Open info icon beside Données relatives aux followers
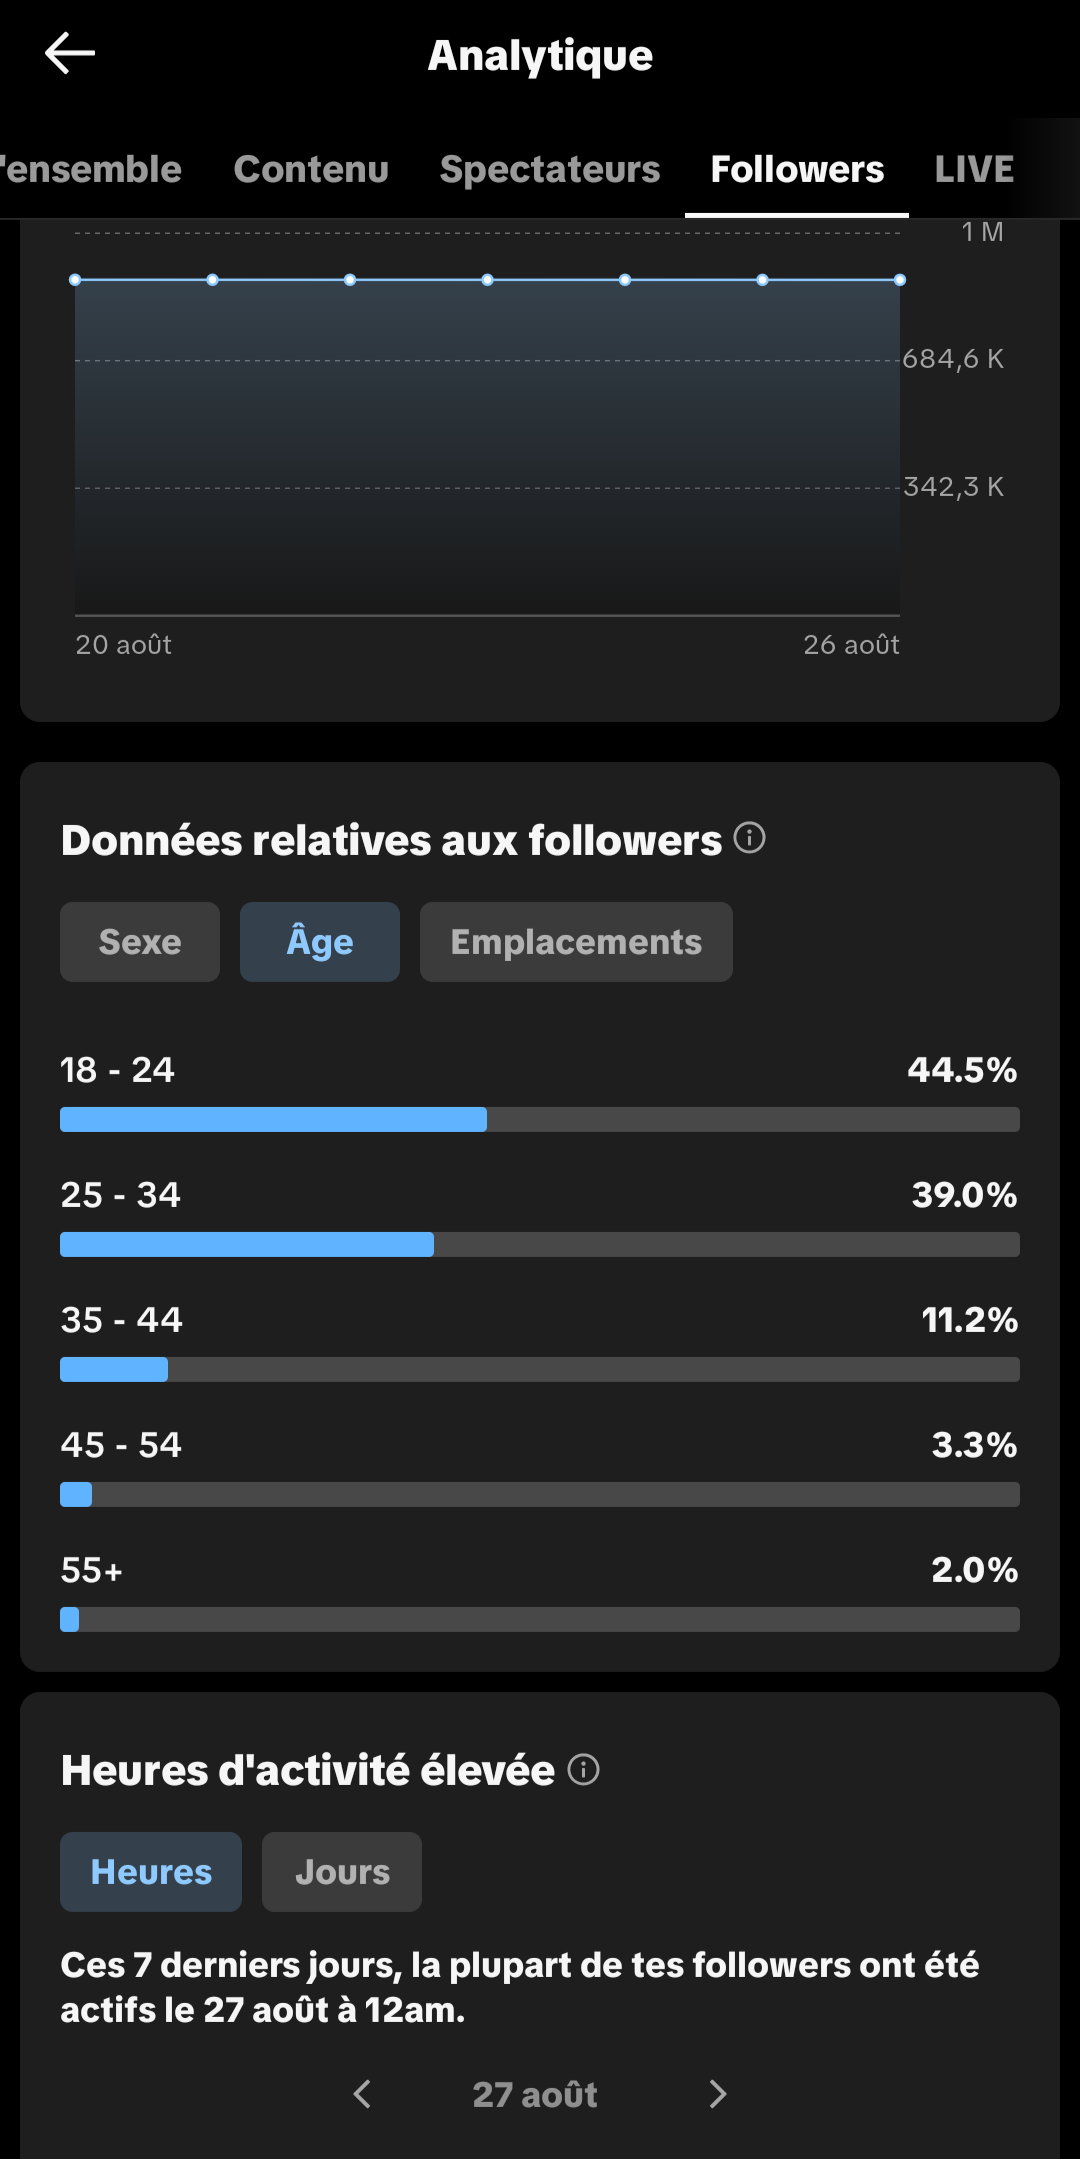Viewport: 1080px width, 2159px height. (x=750, y=838)
